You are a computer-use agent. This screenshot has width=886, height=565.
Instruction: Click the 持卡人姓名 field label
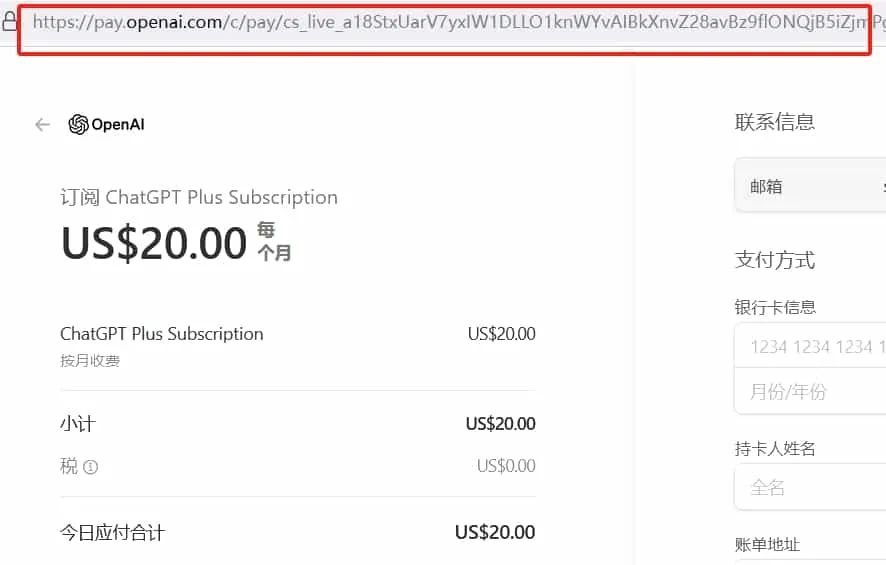coord(775,449)
